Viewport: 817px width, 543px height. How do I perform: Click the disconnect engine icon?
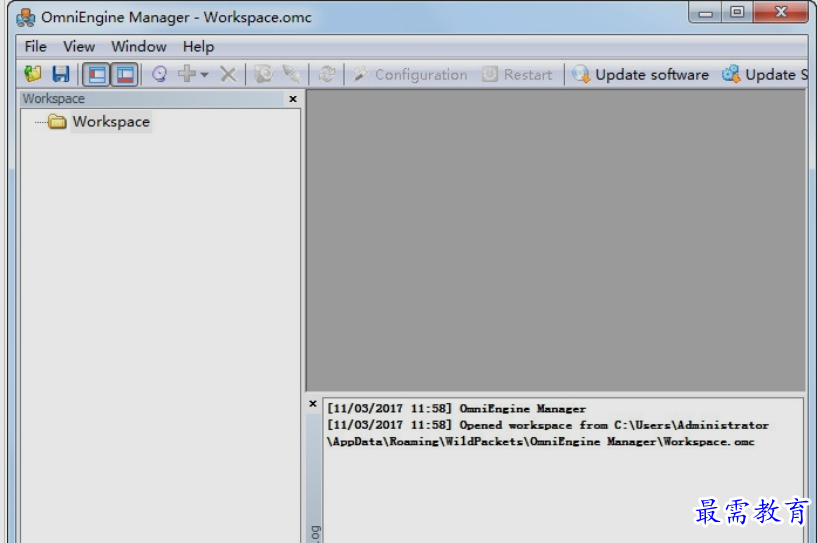pos(291,74)
